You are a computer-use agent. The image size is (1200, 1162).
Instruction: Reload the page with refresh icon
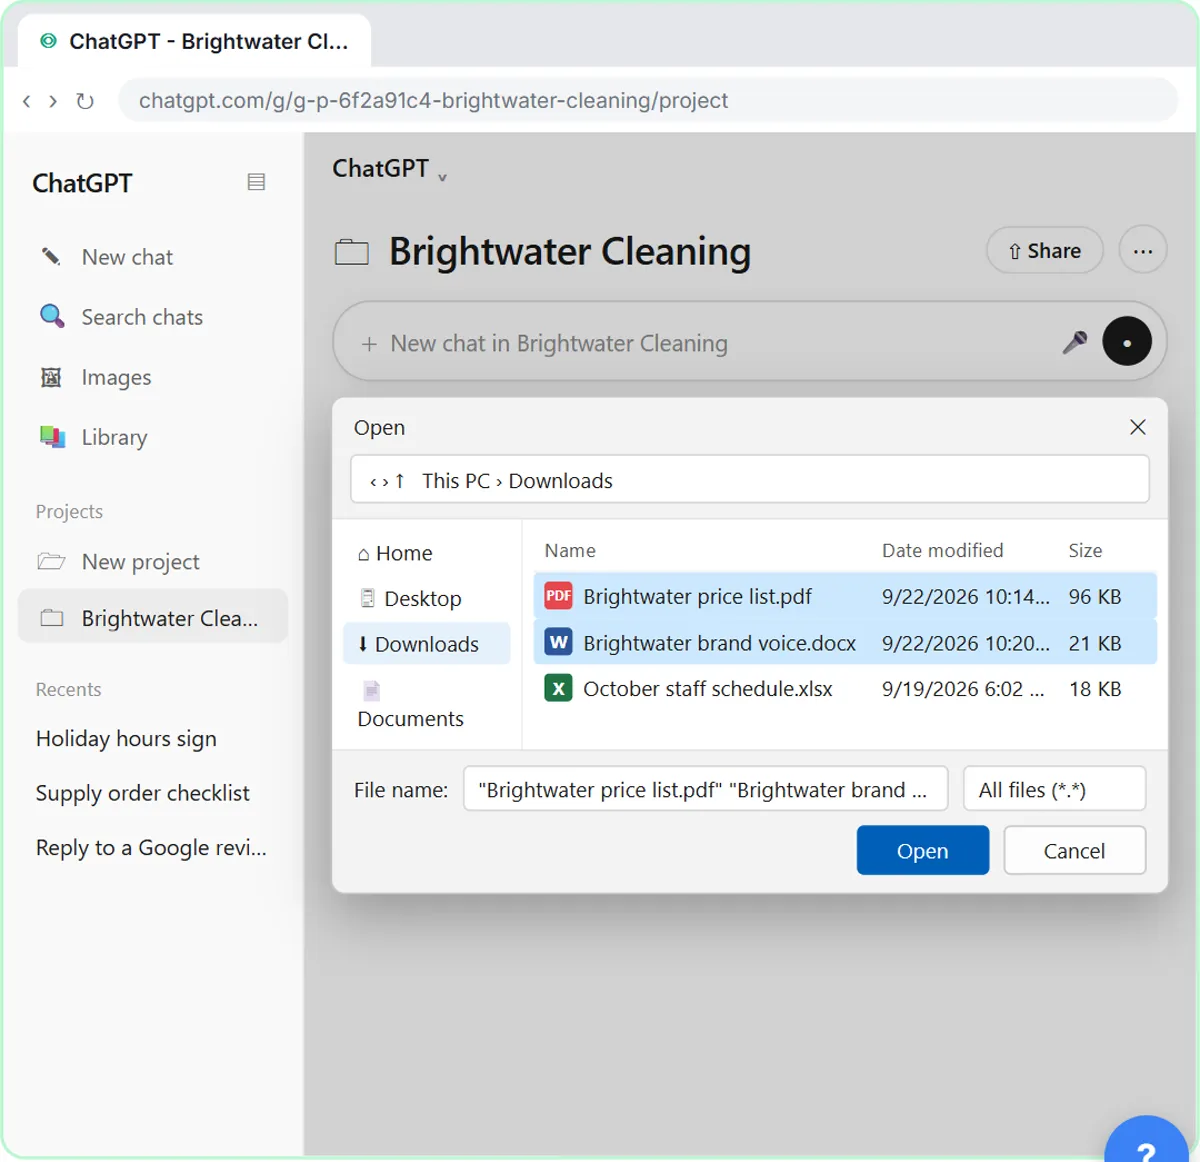(85, 101)
